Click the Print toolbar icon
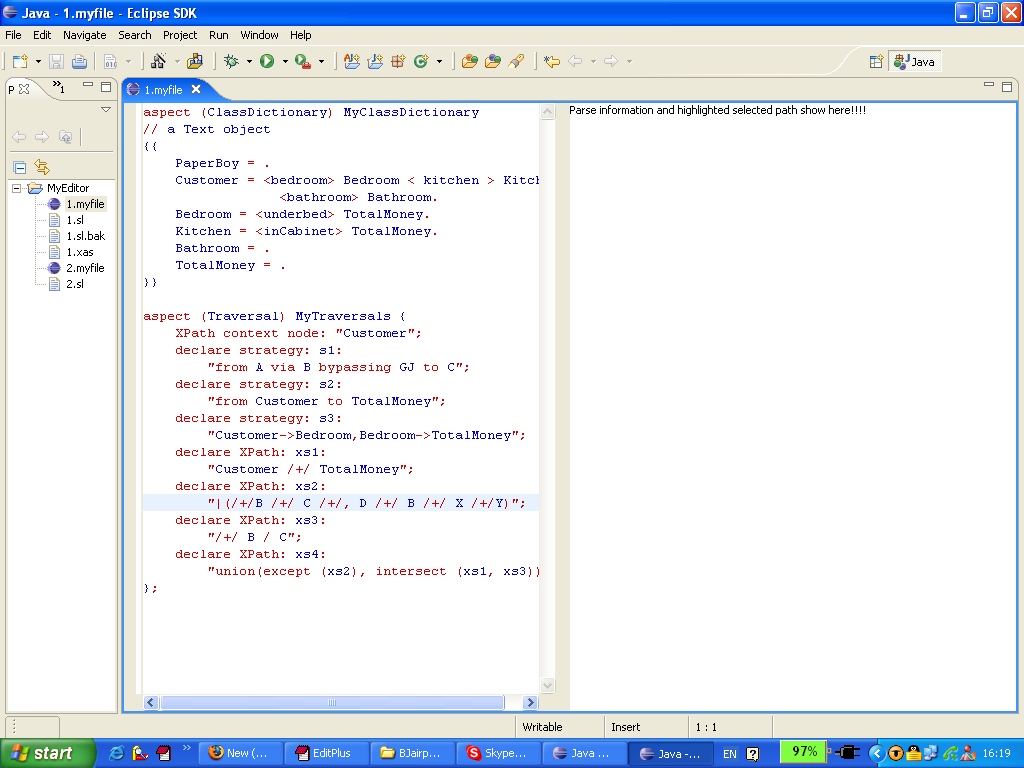 [79, 61]
